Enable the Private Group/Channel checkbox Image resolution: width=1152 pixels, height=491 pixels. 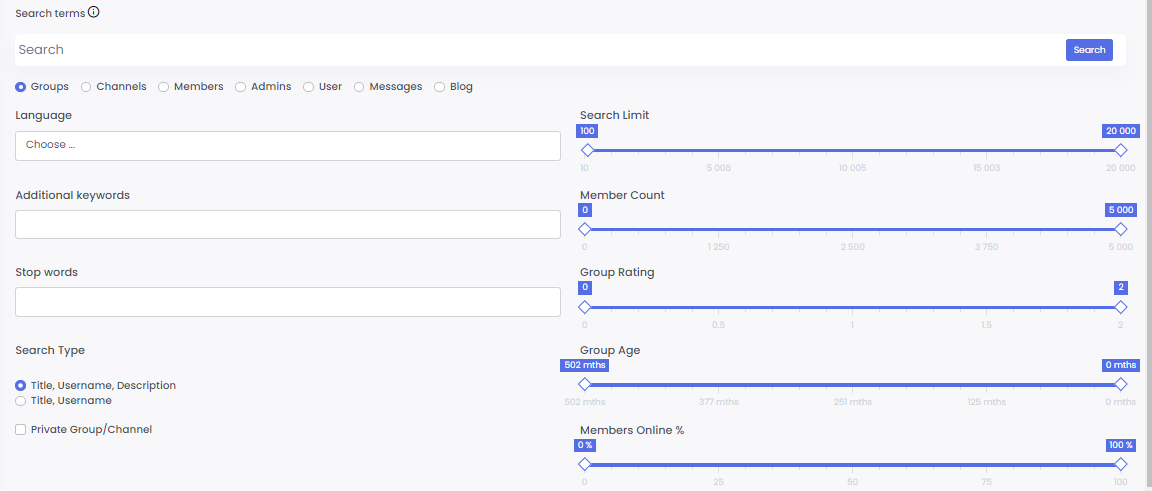(21, 430)
